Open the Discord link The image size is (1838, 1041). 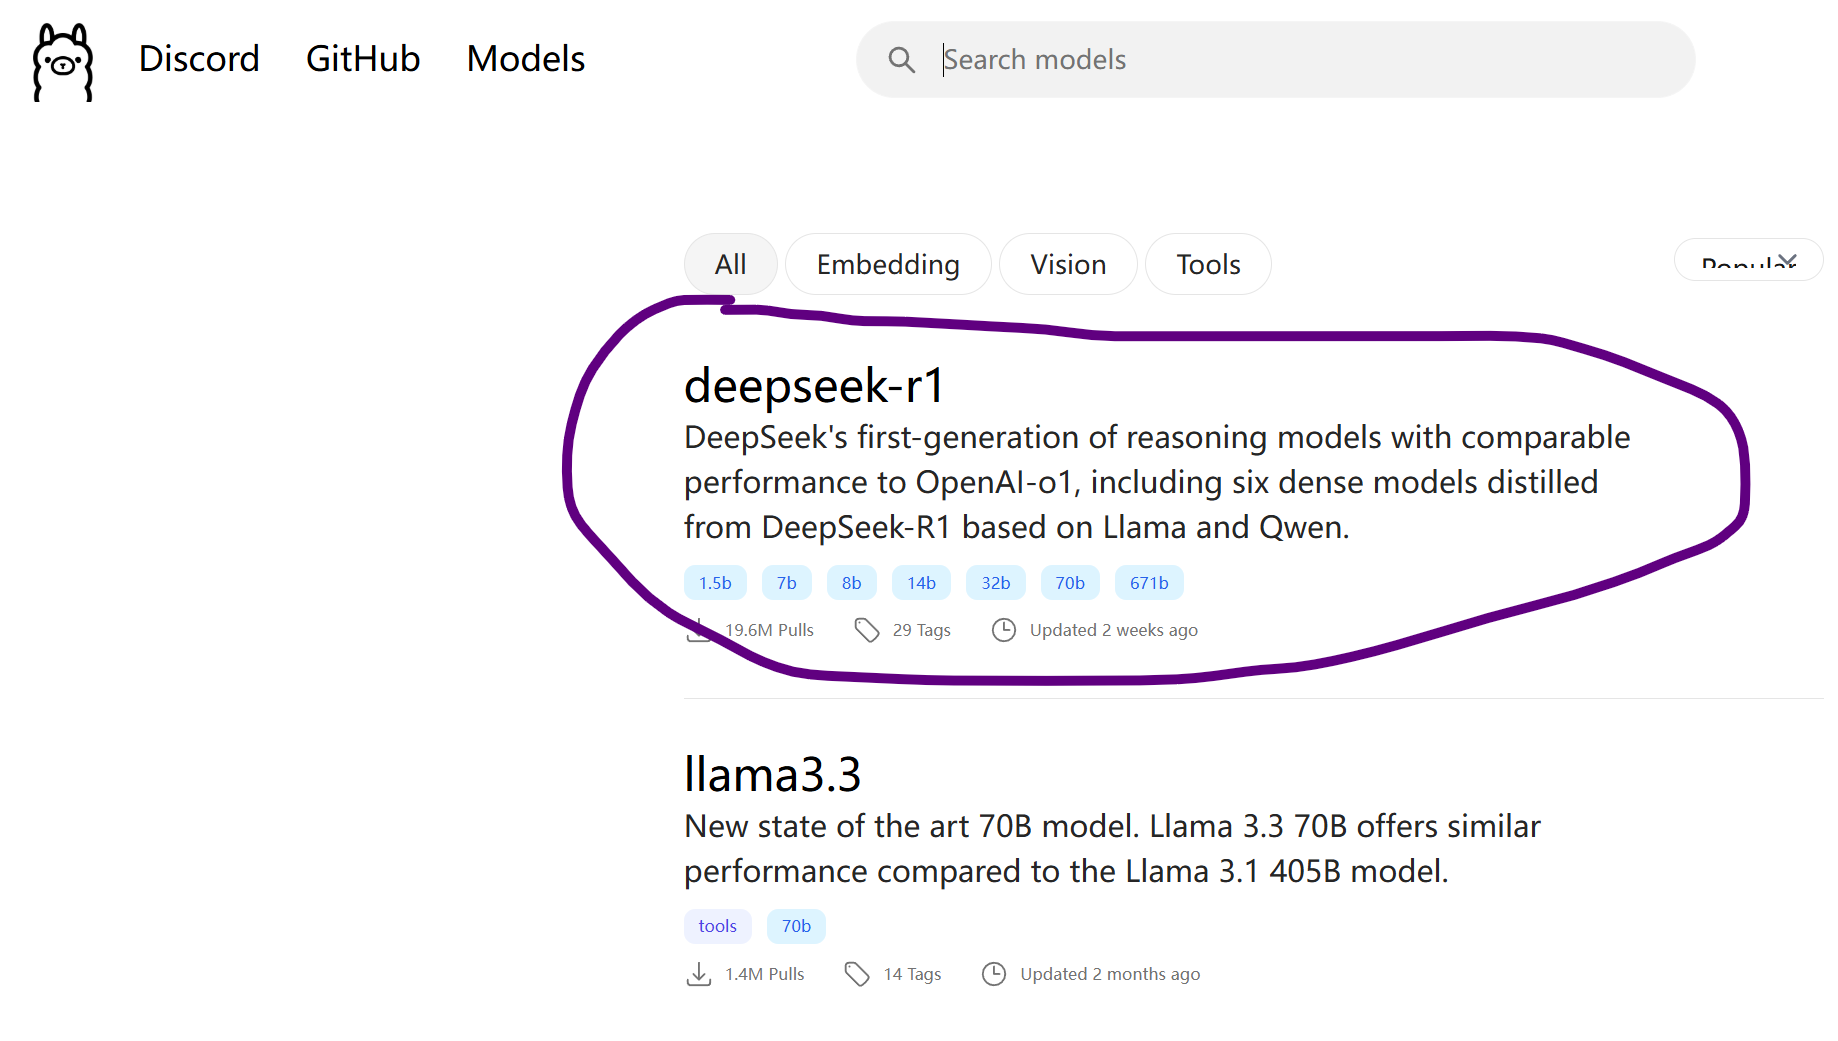(199, 59)
